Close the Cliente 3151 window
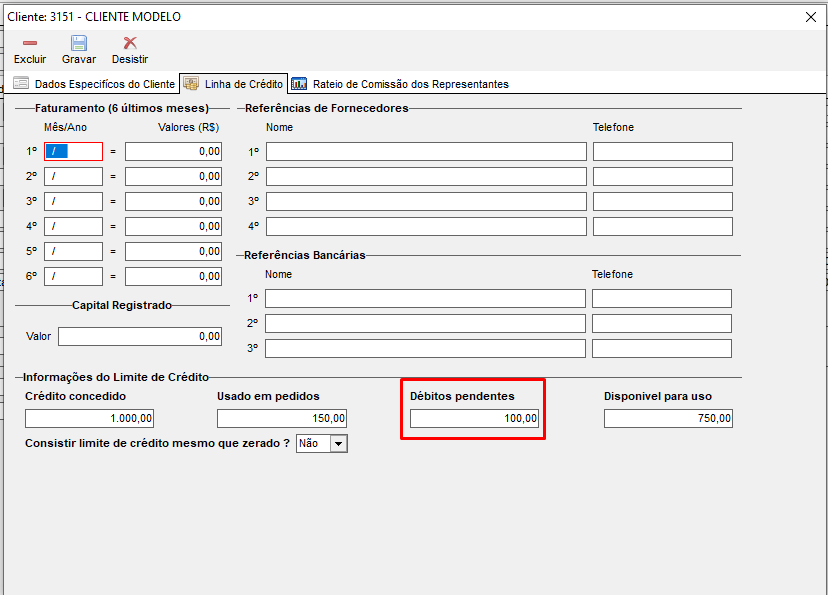Screen dimensions: 828x595 point(810,17)
